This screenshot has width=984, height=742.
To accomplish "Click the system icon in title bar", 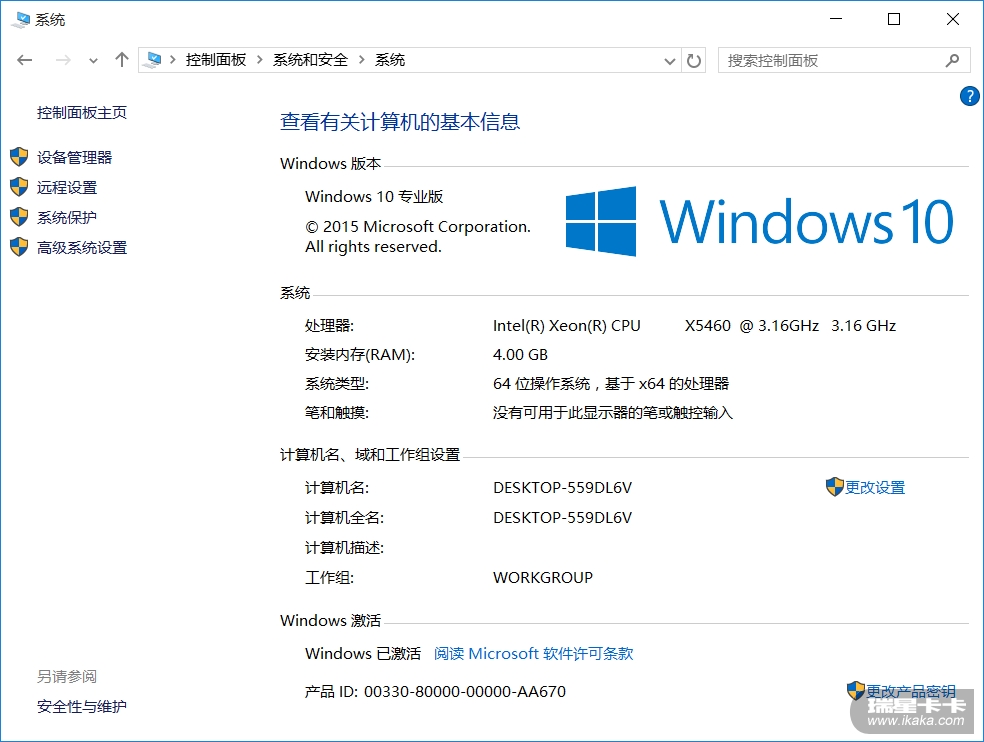I will 20,20.
